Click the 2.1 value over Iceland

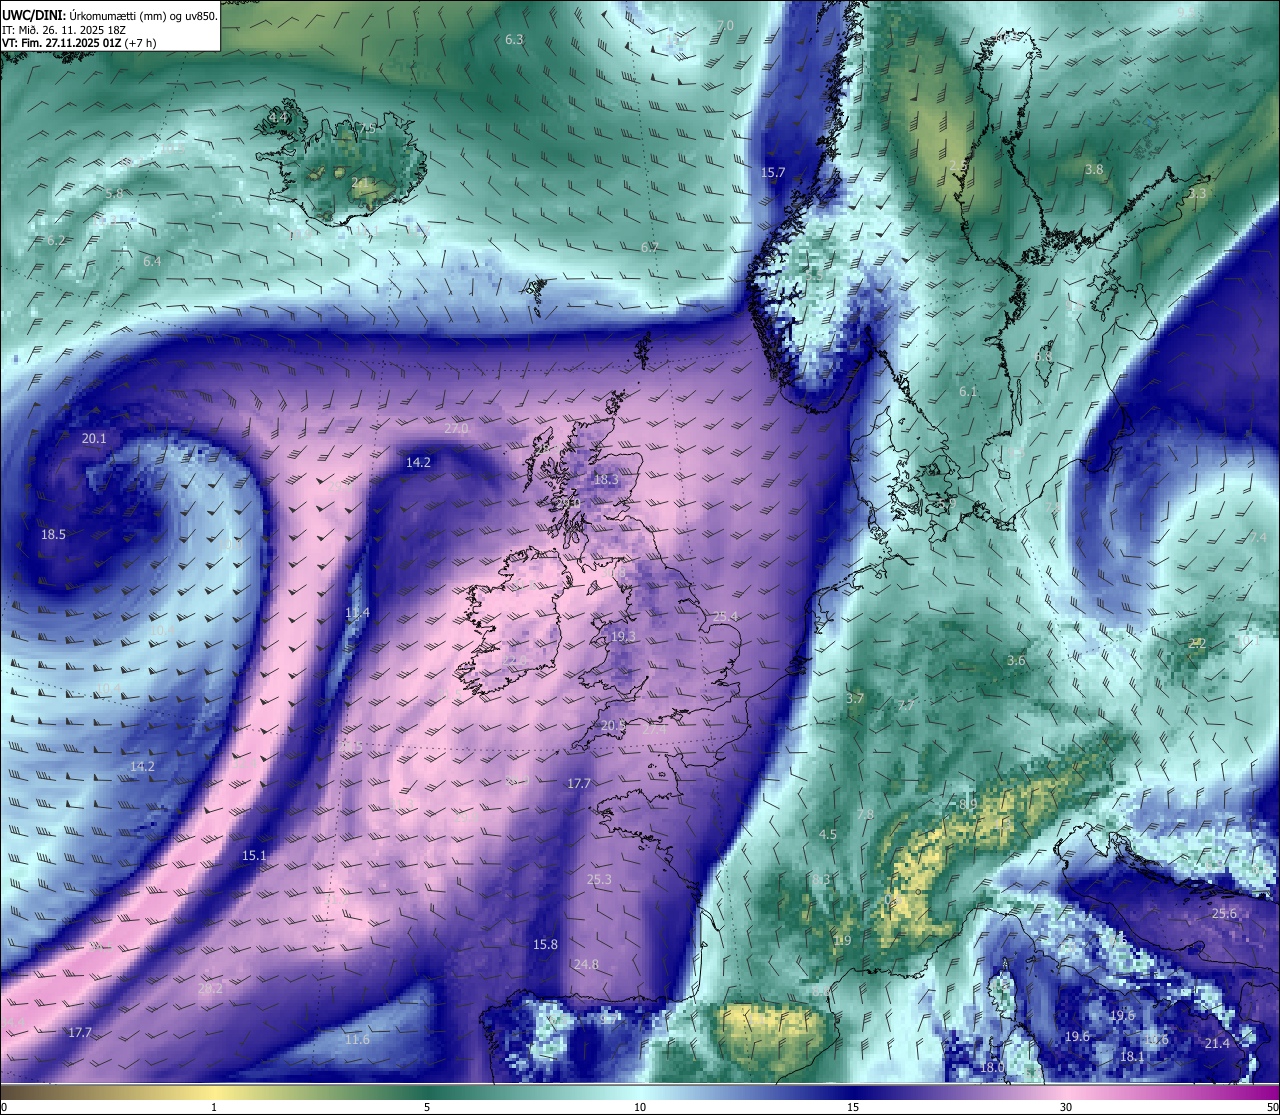pyautogui.click(x=360, y=182)
